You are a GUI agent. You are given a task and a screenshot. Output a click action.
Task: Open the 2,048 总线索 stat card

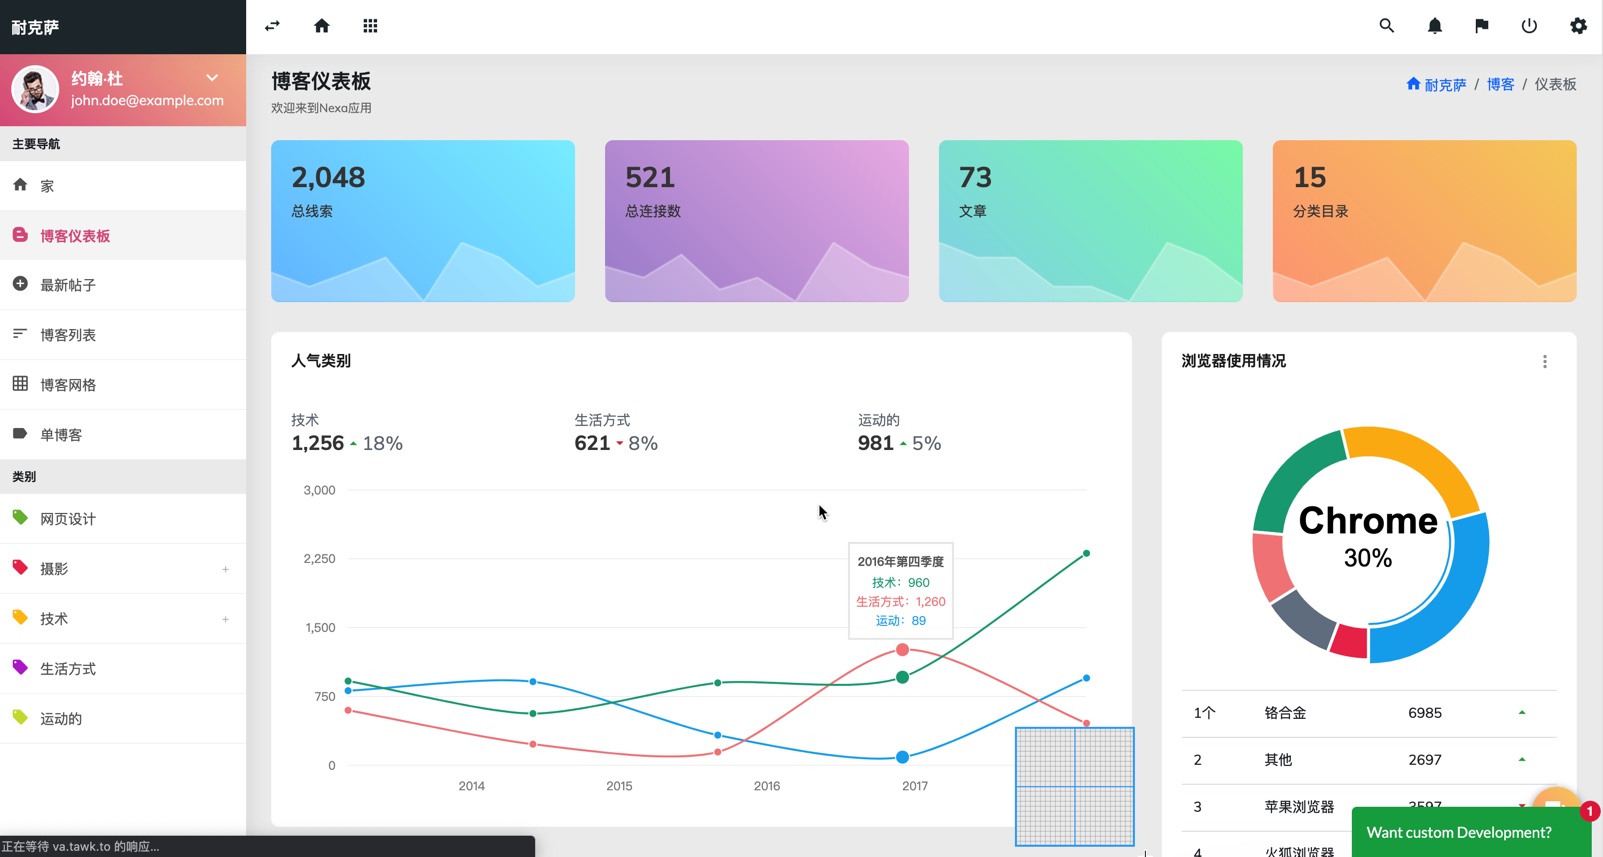[423, 221]
